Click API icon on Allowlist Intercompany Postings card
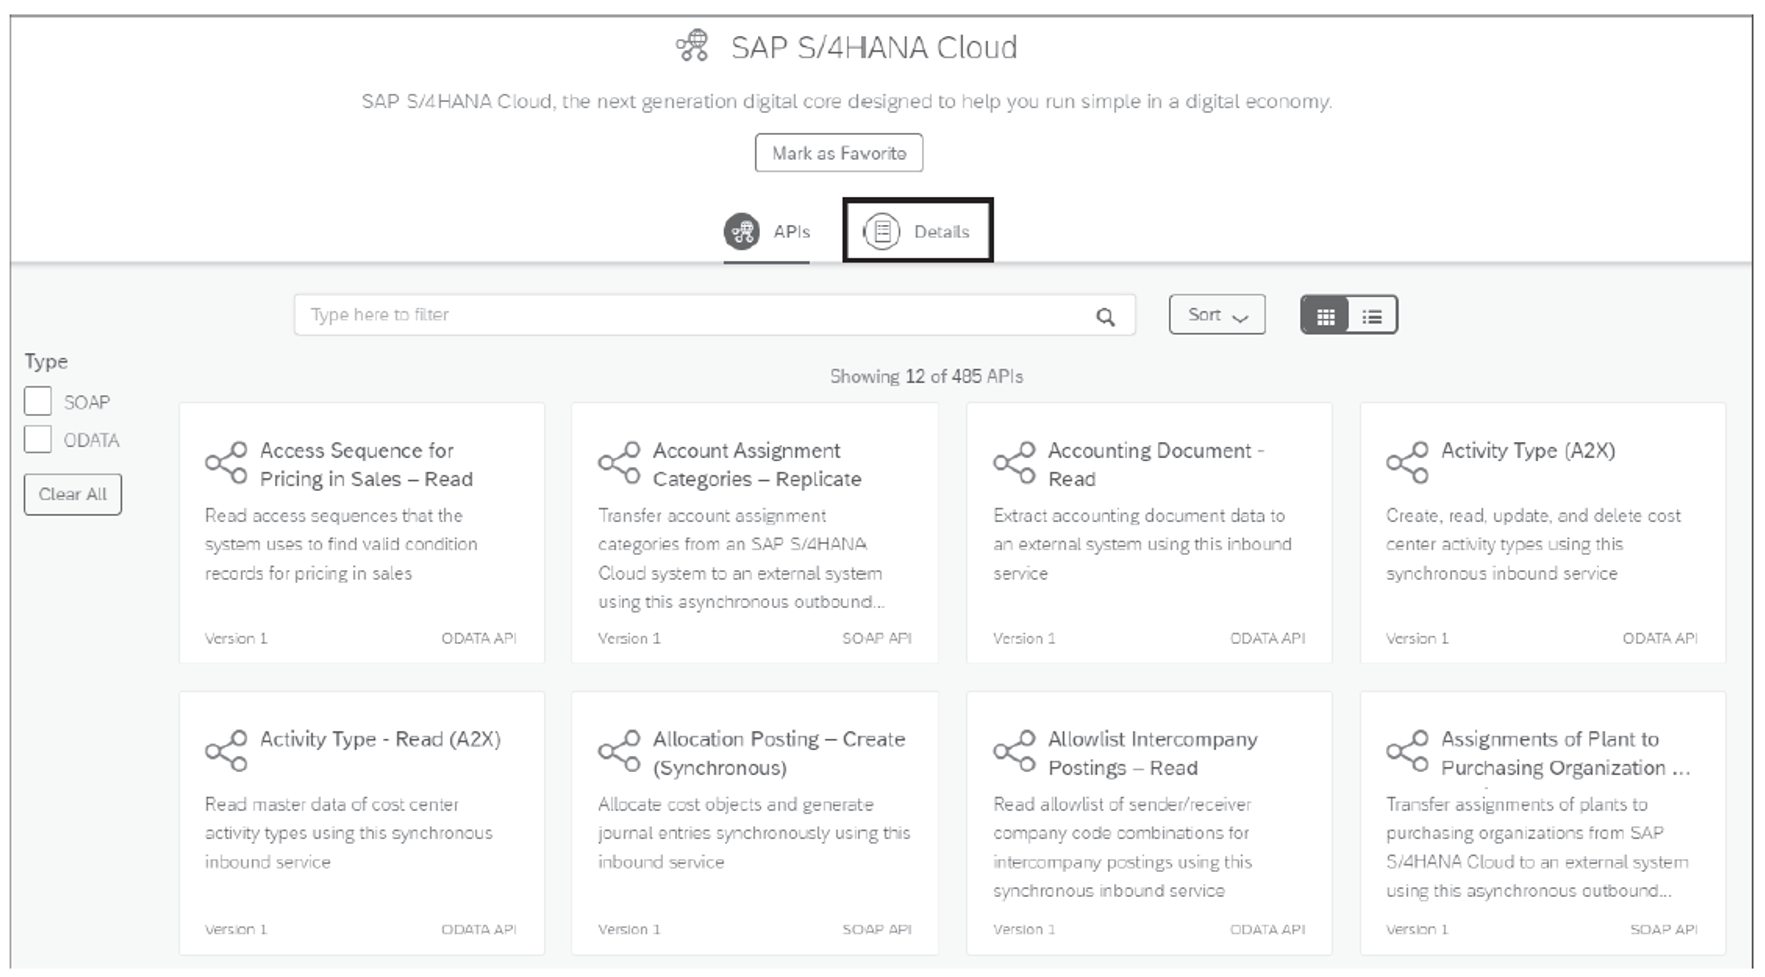1765x977 pixels. click(x=1014, y=750)
